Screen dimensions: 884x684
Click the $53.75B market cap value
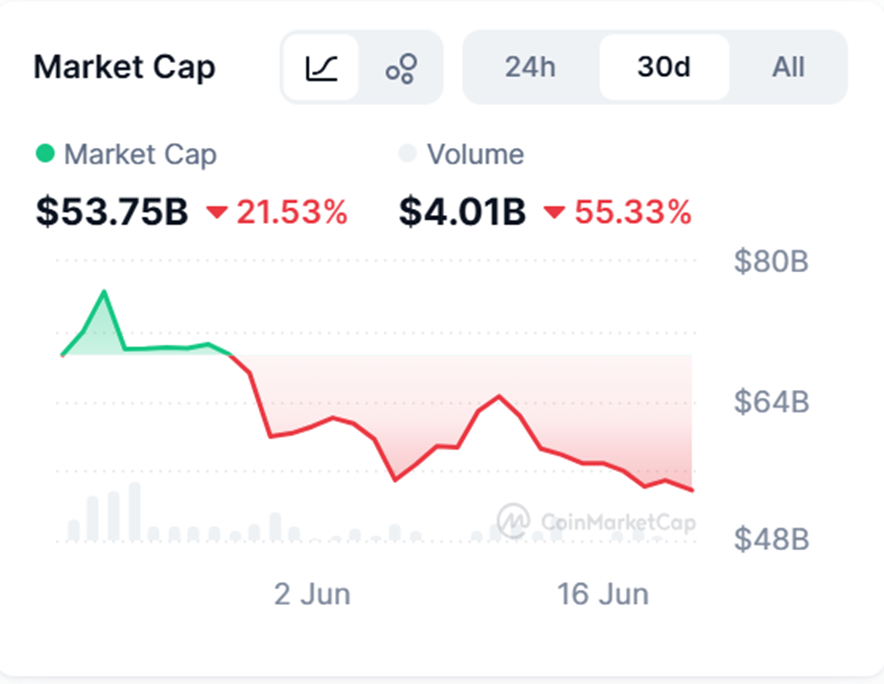[112, 212]
